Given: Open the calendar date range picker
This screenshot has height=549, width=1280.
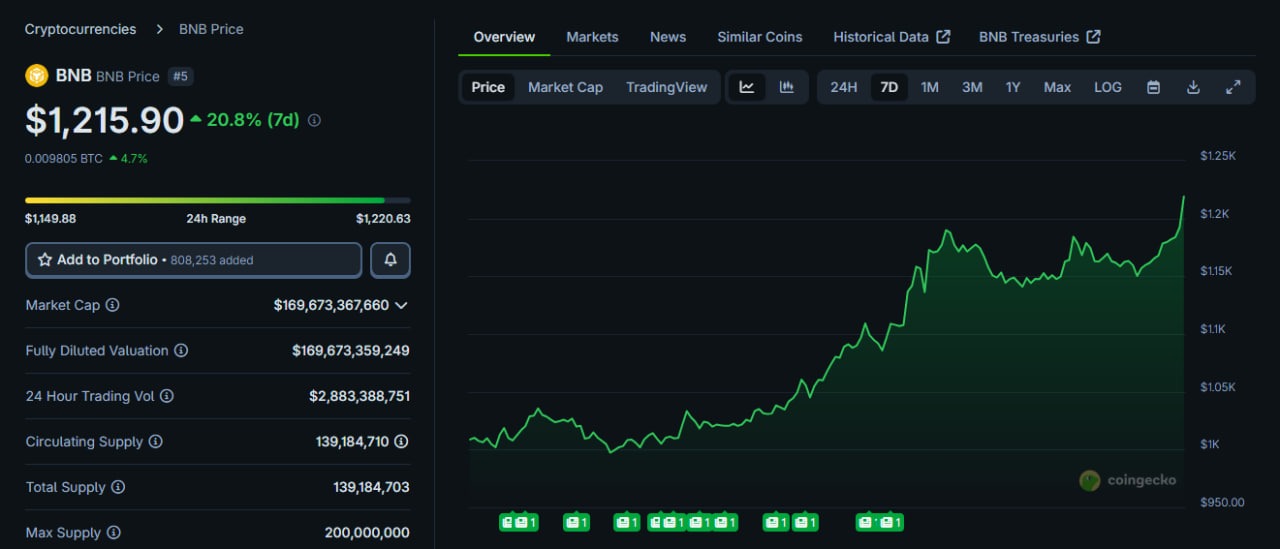Looking at the screenshot, I should point(1153,87).
